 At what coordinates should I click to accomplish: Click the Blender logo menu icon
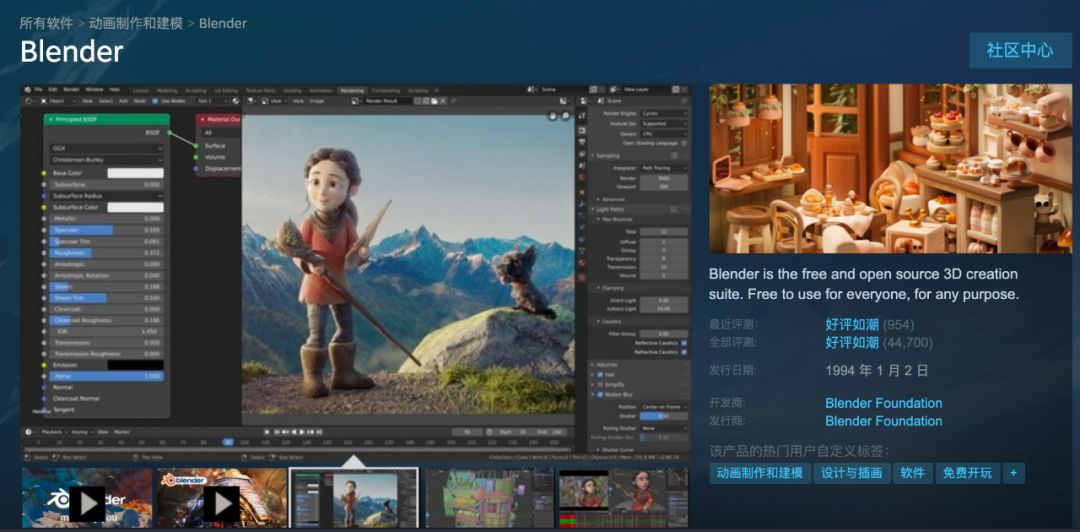click(x=28, y=90)
